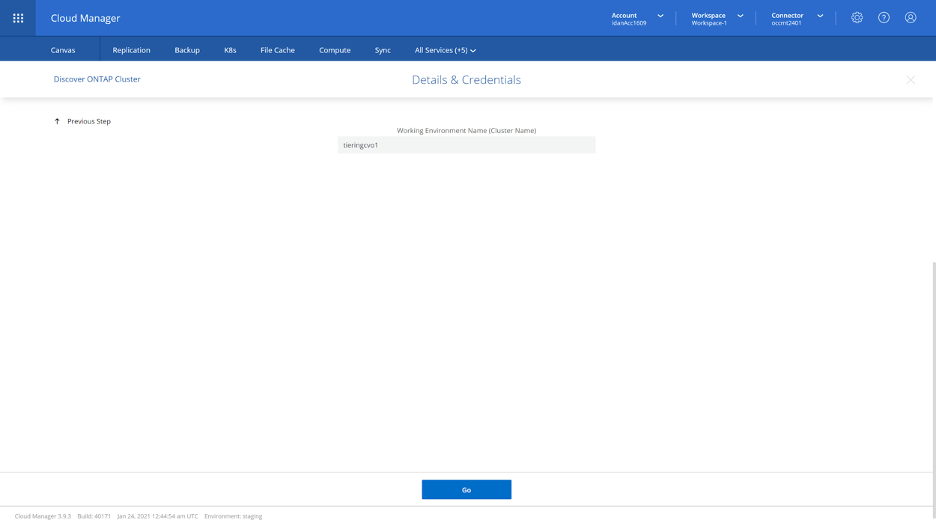Open the app launcher grid icon
Screen dimensions: 936x526
tap(18, 18)
